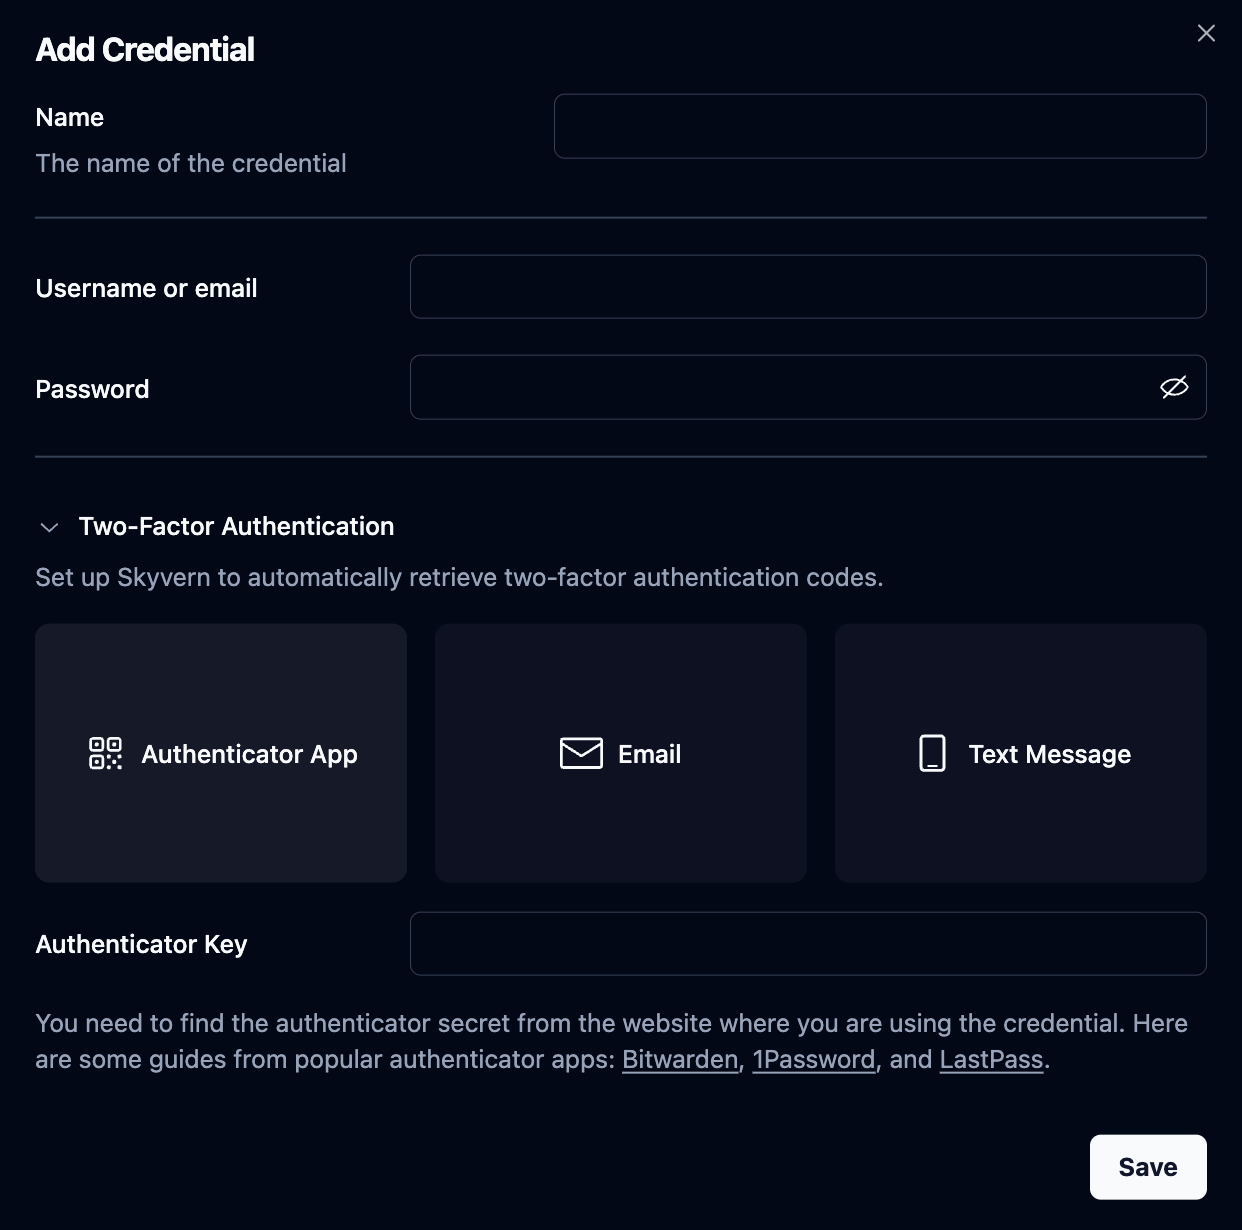Select the Authenticator App 2FA option
This screenshot has height=1230, width=1242.
[x=220, y=753]
